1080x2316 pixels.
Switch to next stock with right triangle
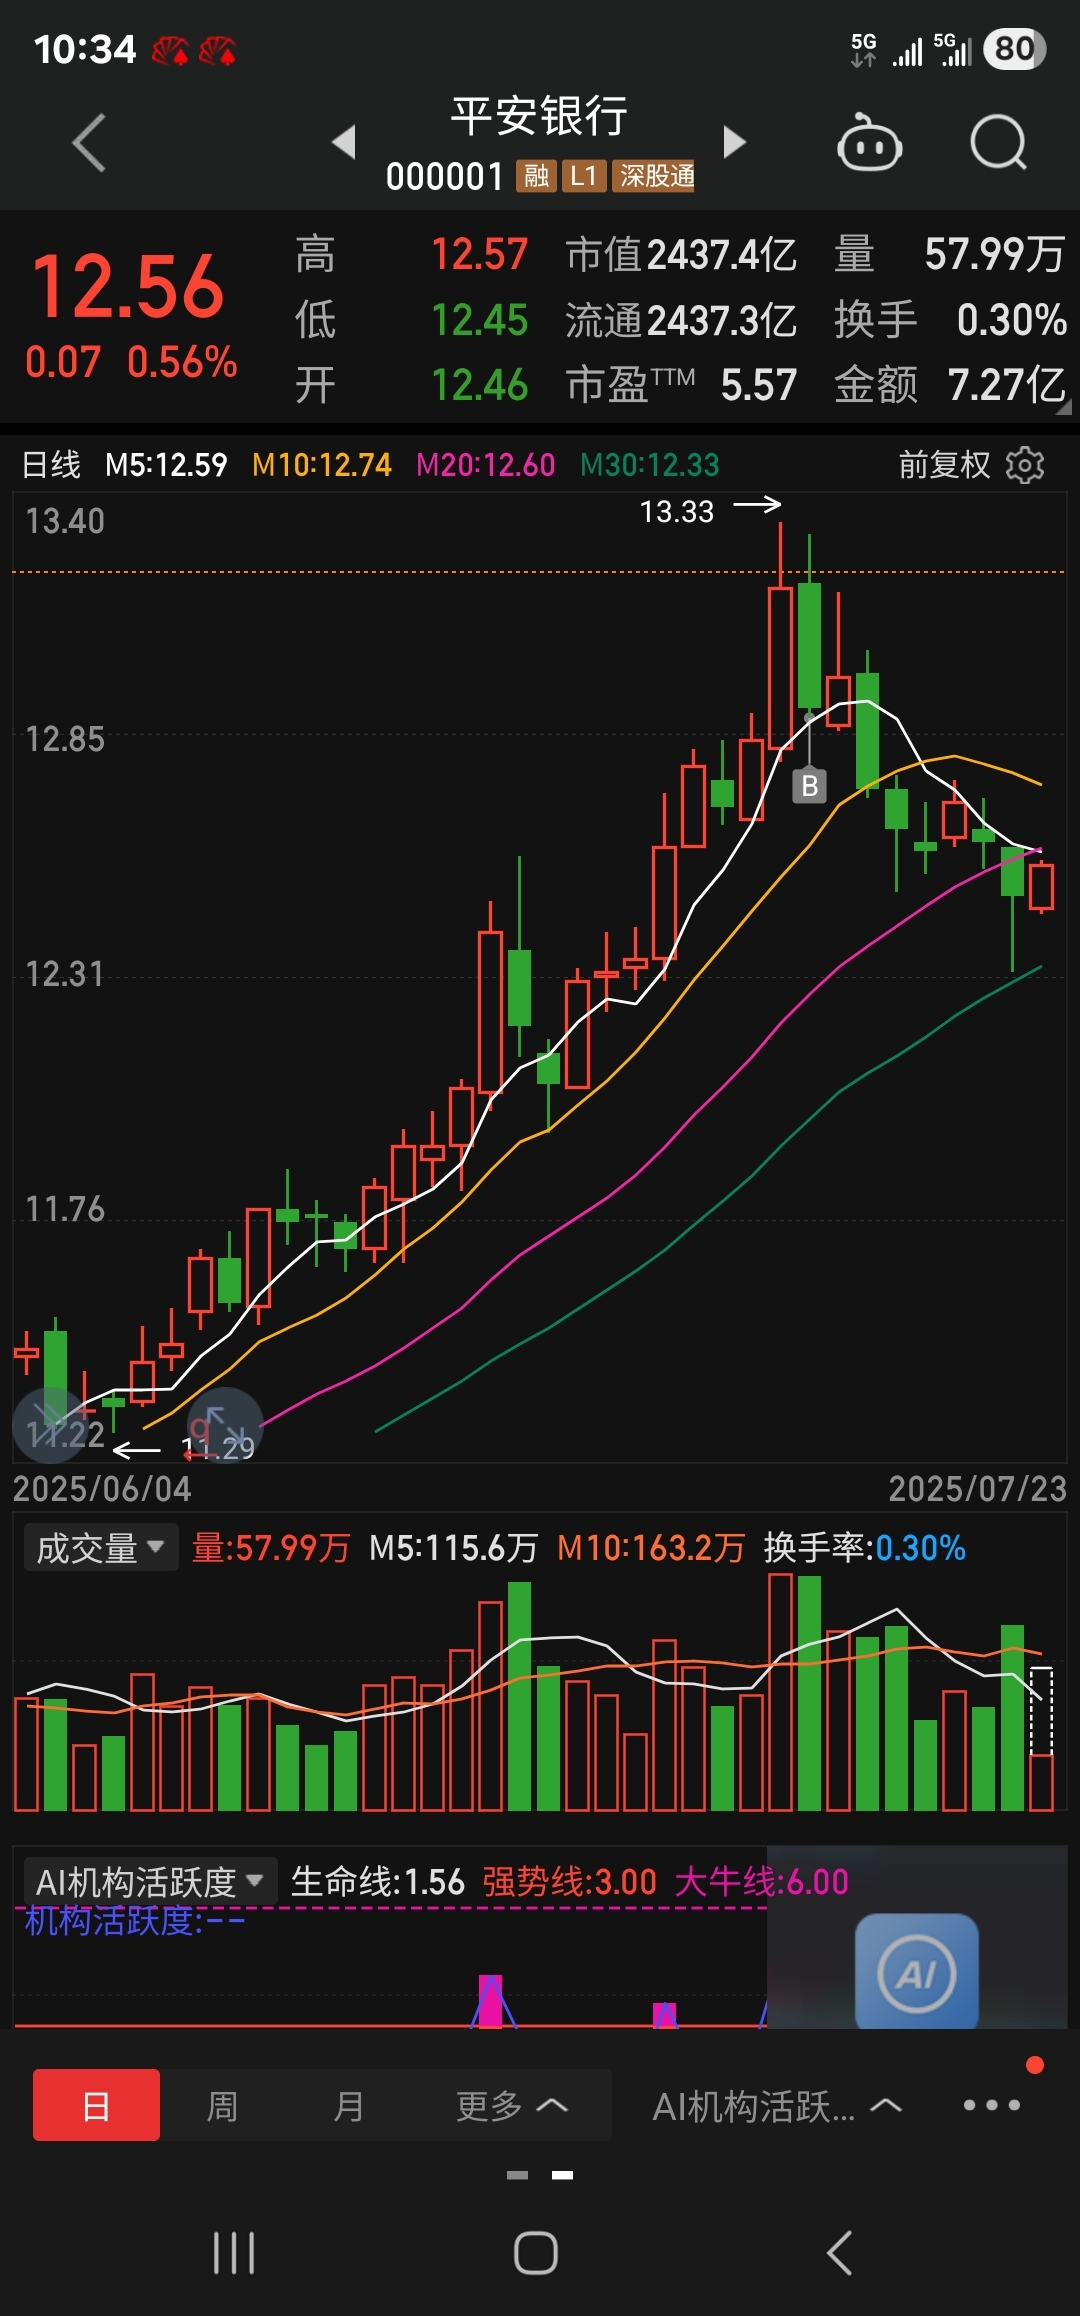tap(734, 142)
